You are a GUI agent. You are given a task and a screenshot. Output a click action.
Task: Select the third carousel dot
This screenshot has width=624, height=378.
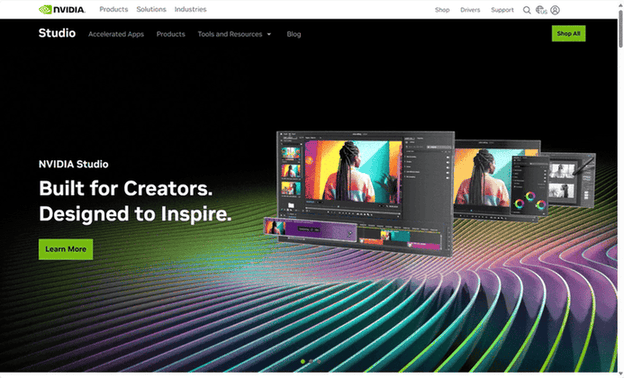pyautogui.click(x=319, y=361)
